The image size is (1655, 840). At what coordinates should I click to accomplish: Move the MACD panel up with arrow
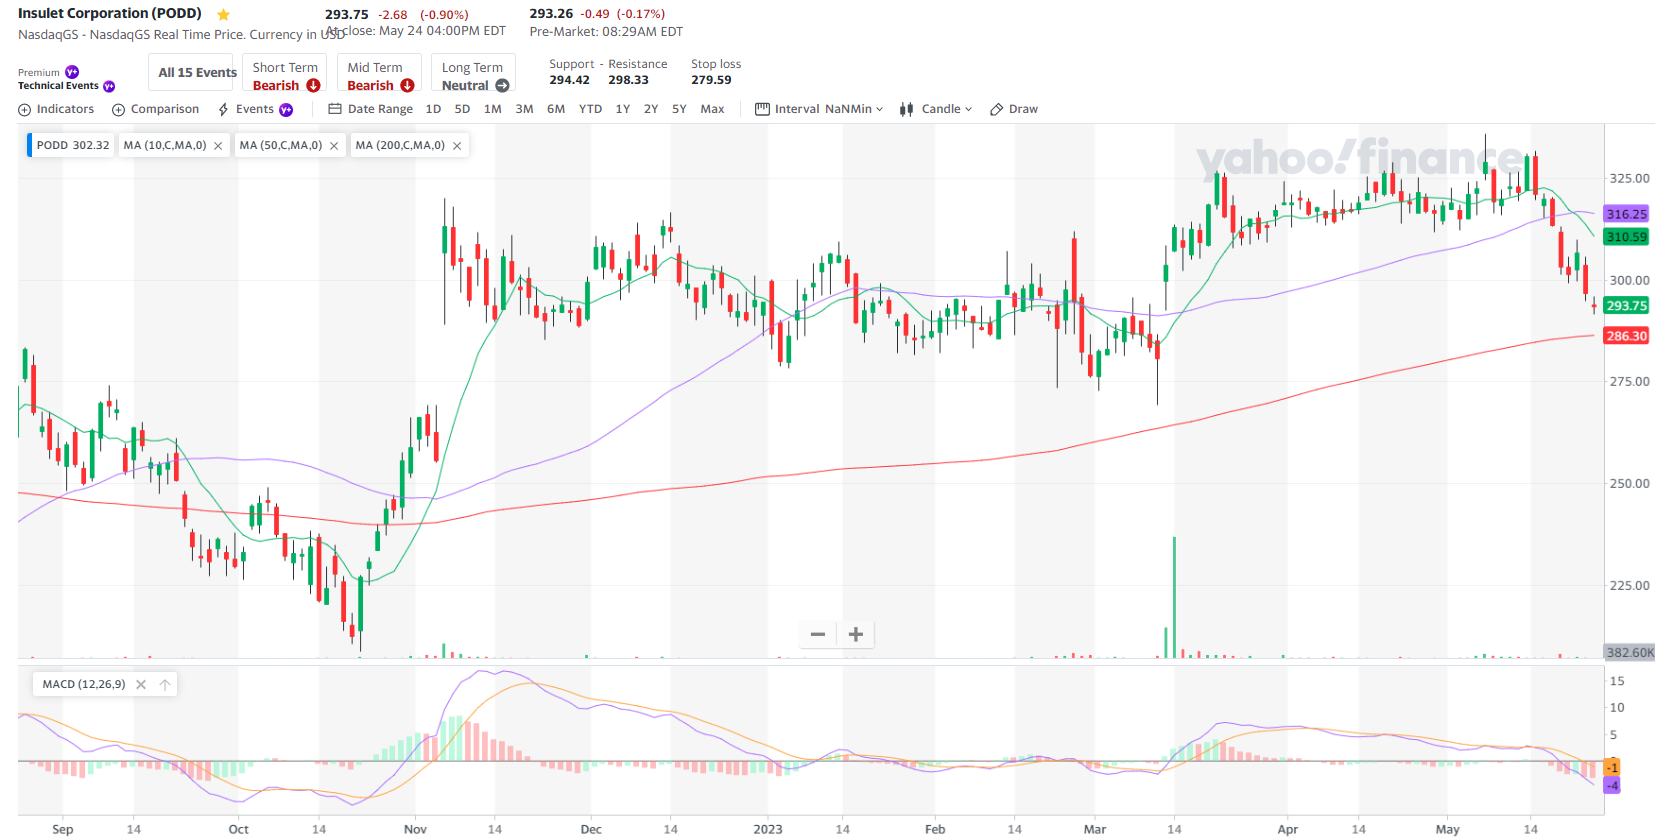165,685
